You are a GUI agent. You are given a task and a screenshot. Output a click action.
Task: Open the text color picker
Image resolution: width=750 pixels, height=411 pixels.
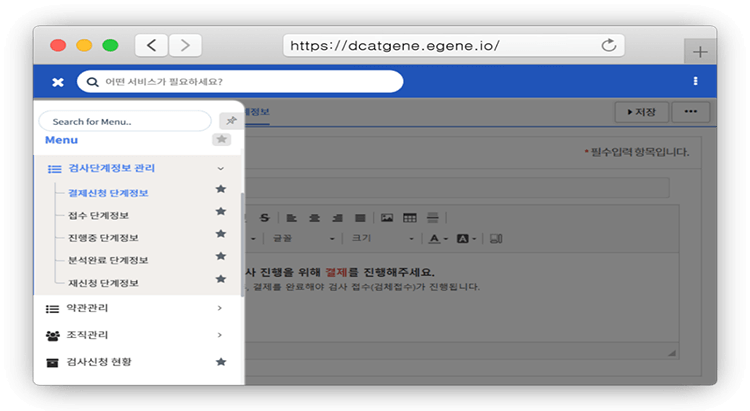coord(438,239)
